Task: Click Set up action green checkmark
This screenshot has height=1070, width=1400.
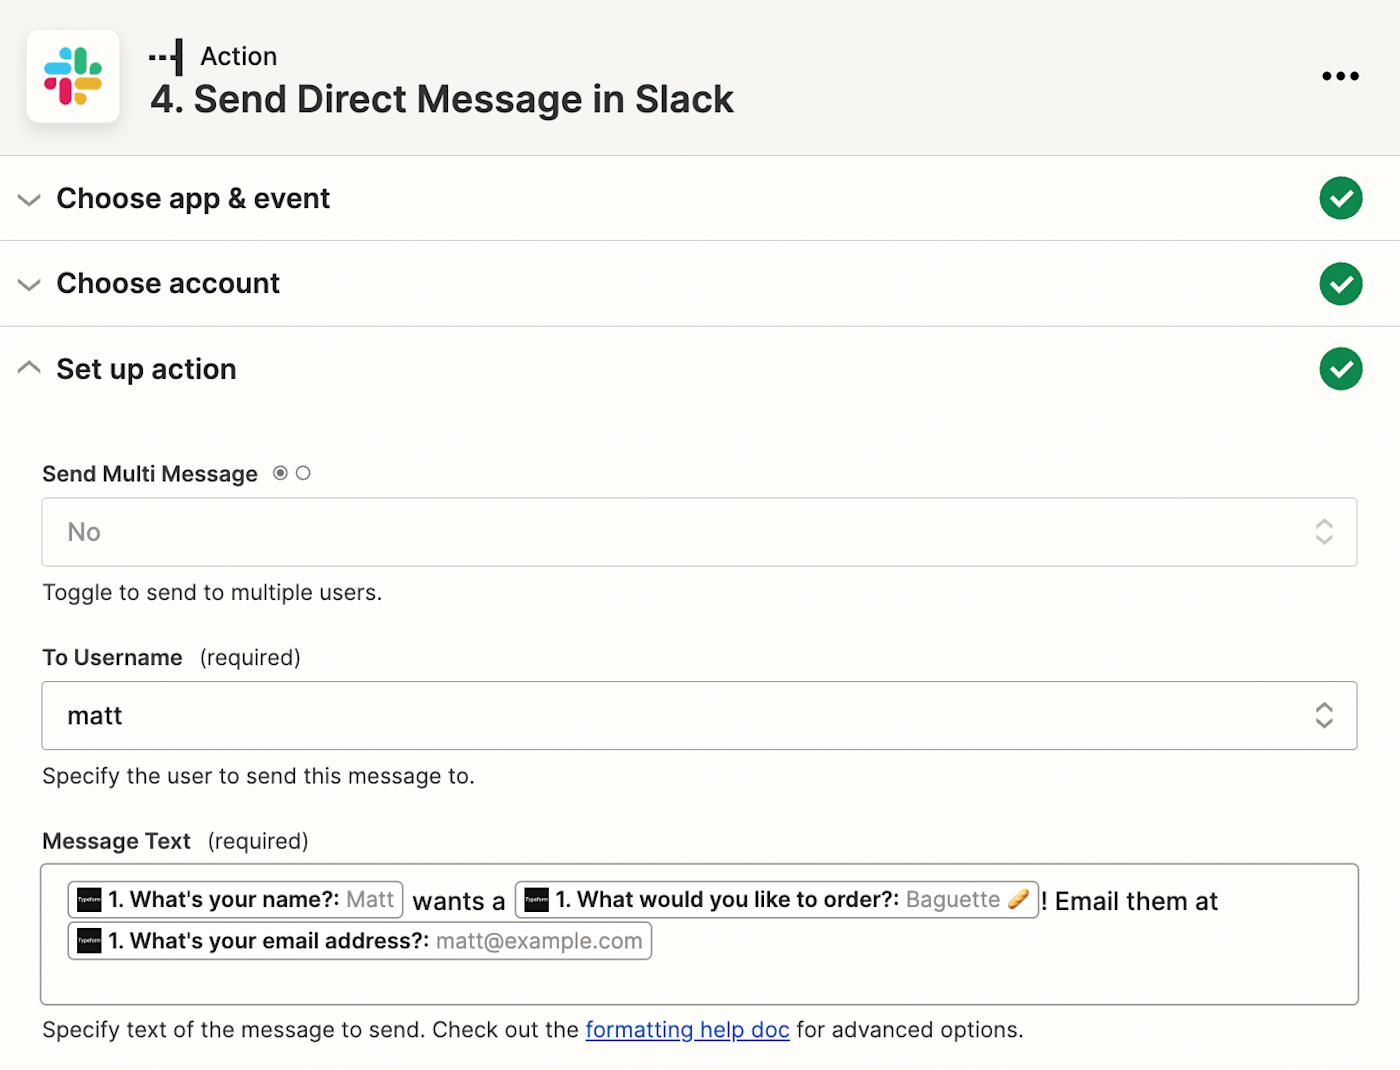Action: pyautogui.click(x=1341, y=369)
